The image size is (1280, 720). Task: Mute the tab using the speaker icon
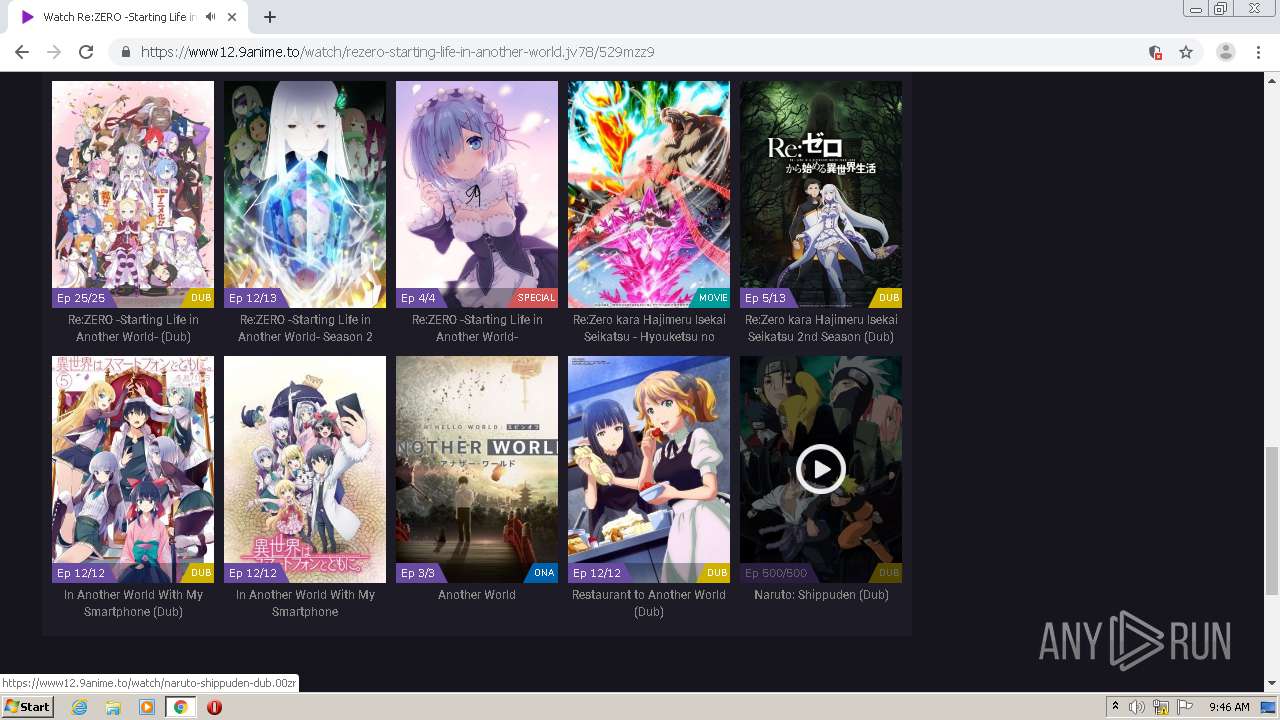point(210,17)
